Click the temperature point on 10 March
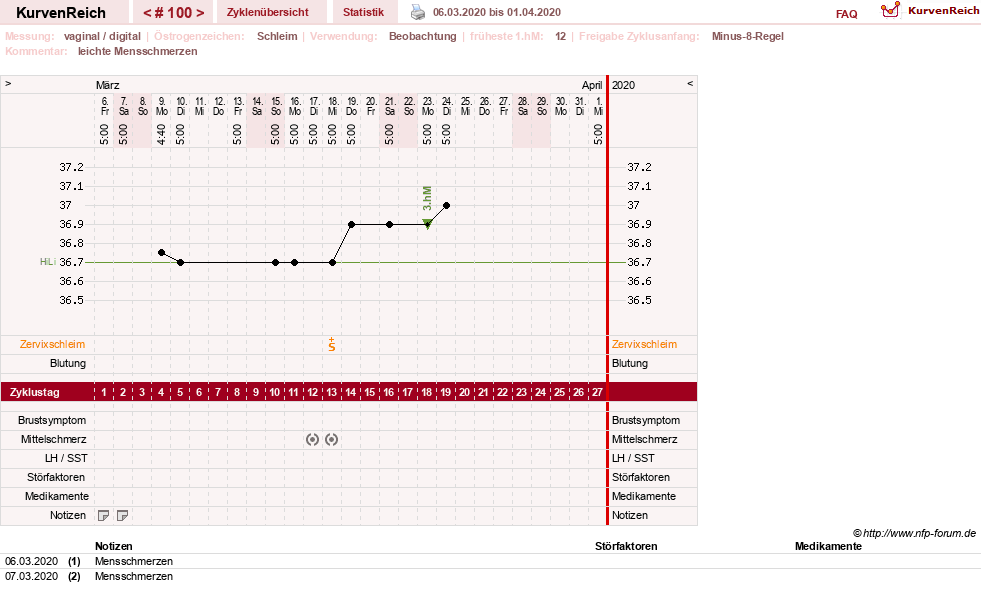The height and width of the screenshot is (605, 981). [x=180, y=262]
